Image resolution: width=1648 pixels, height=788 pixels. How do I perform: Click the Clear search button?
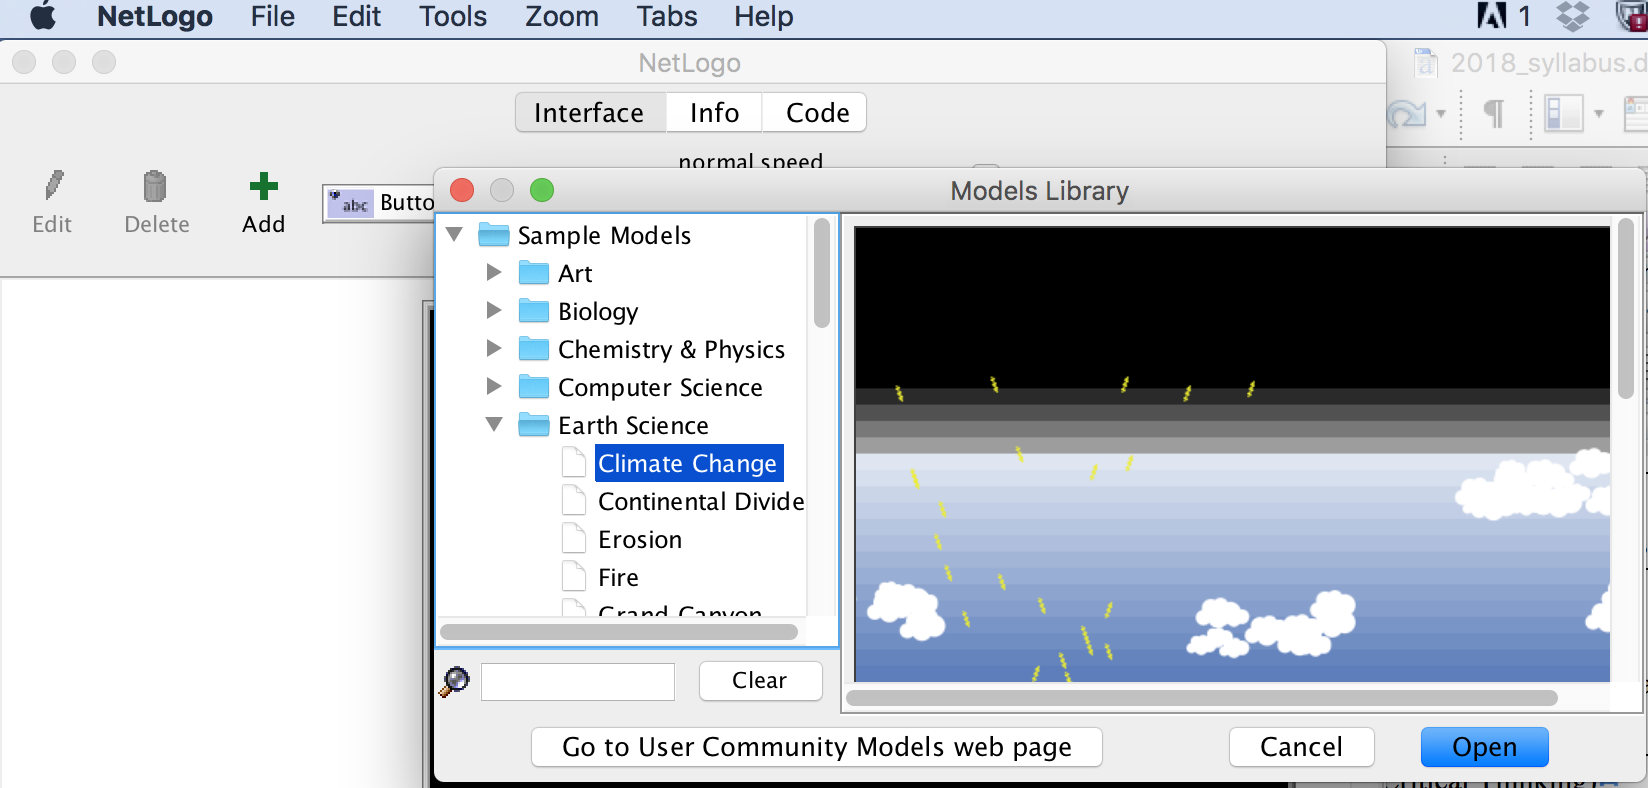click(760, 680)
